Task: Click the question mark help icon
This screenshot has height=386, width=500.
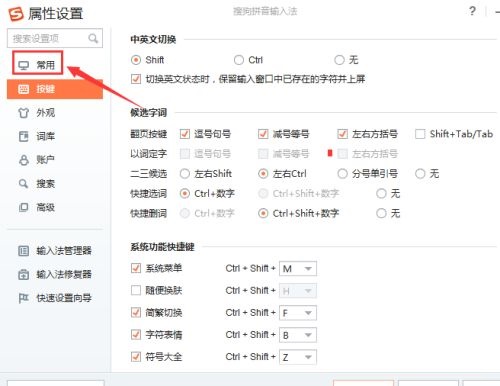Action: (x=472, y=11)
